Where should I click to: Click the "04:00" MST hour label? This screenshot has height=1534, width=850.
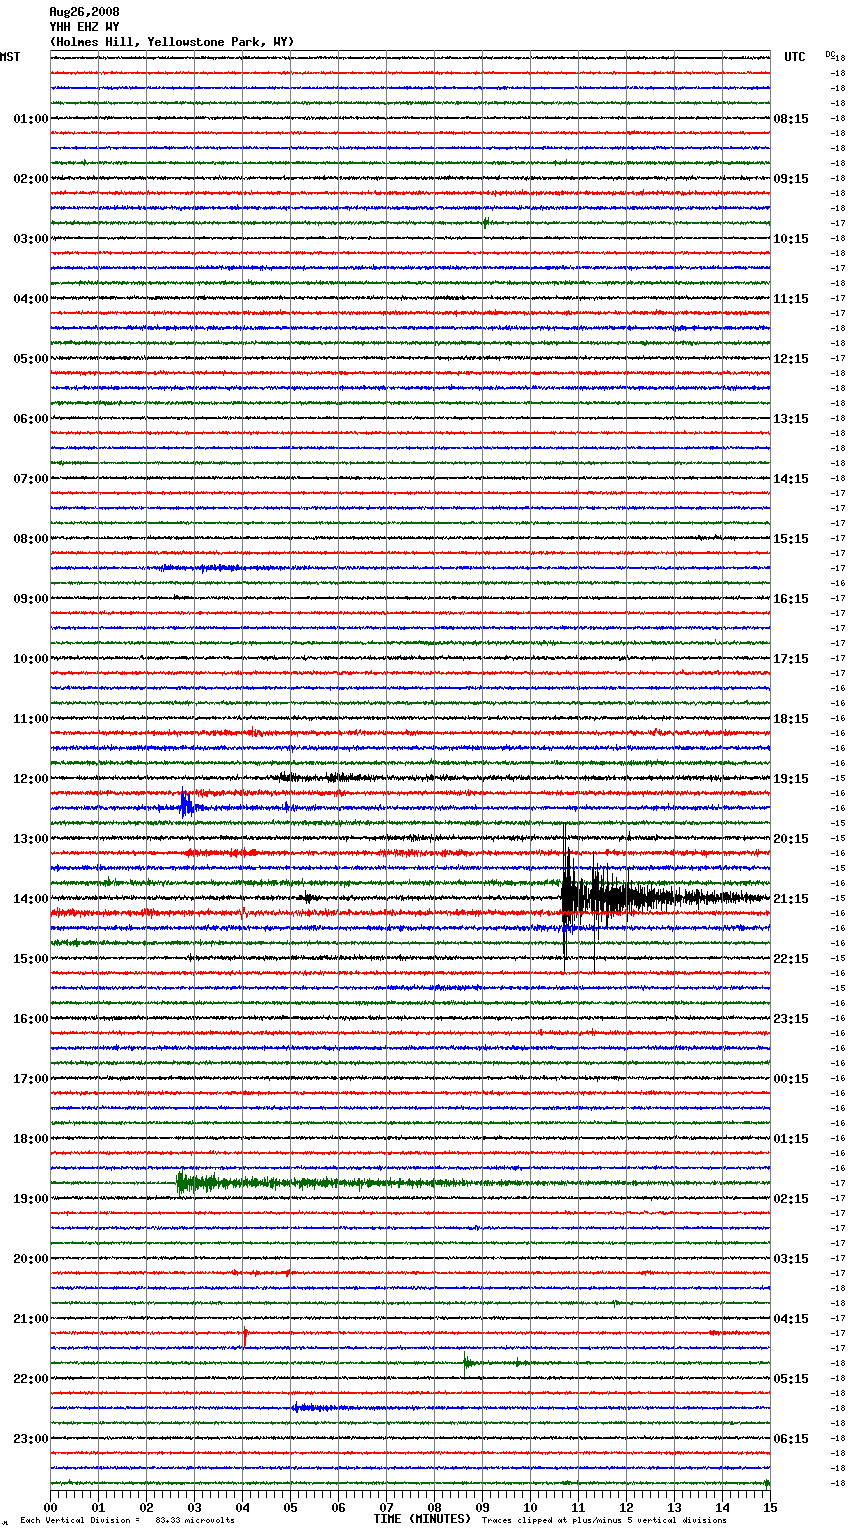click(31, 299)
